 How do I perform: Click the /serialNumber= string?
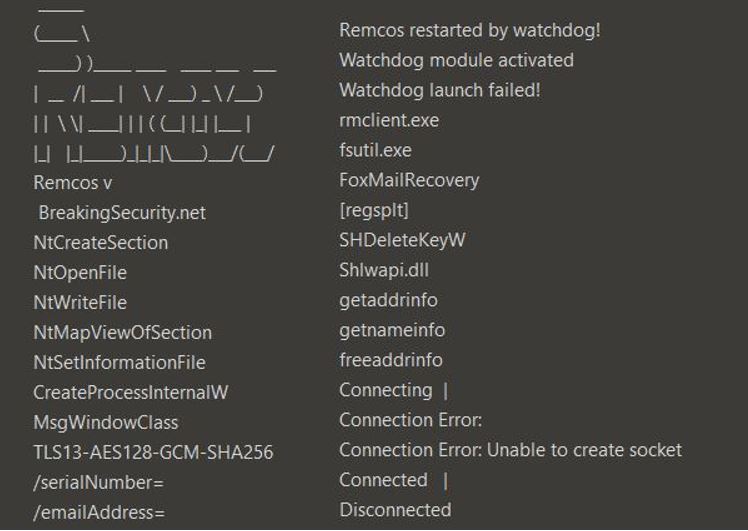click(98, 483)
